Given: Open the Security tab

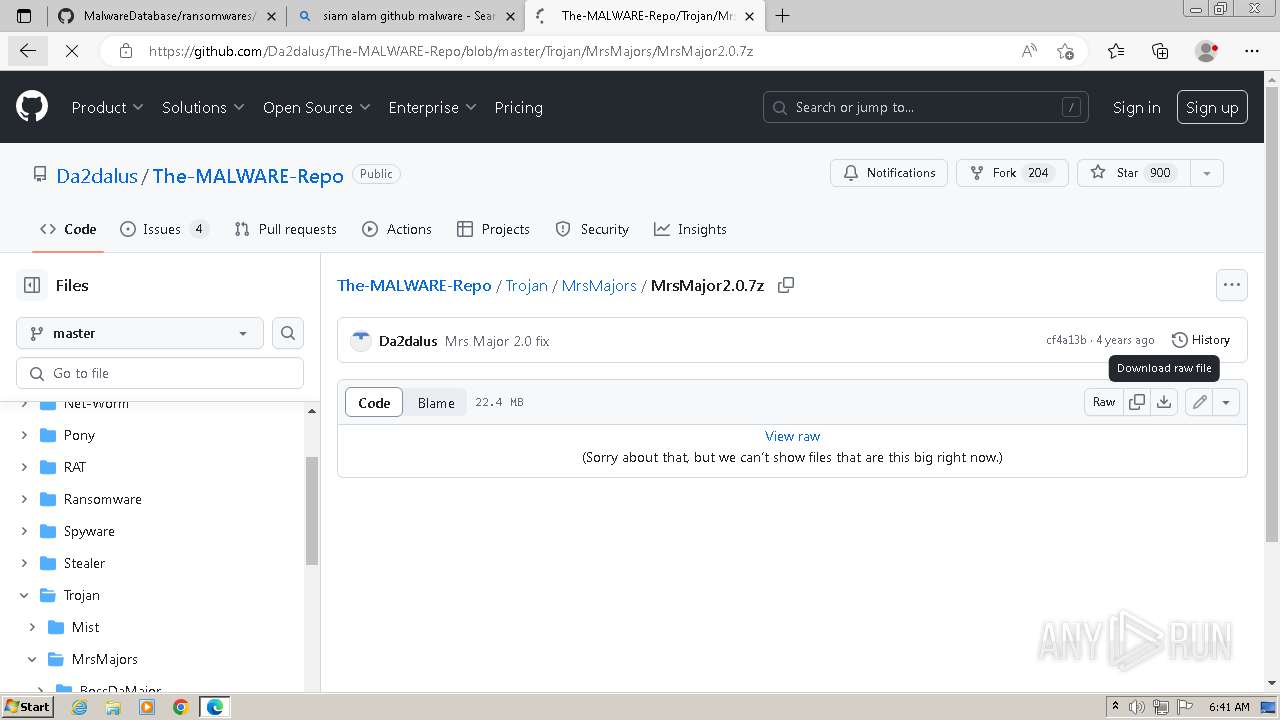Looking at the screenshot, I should click(x=592, y=229).
